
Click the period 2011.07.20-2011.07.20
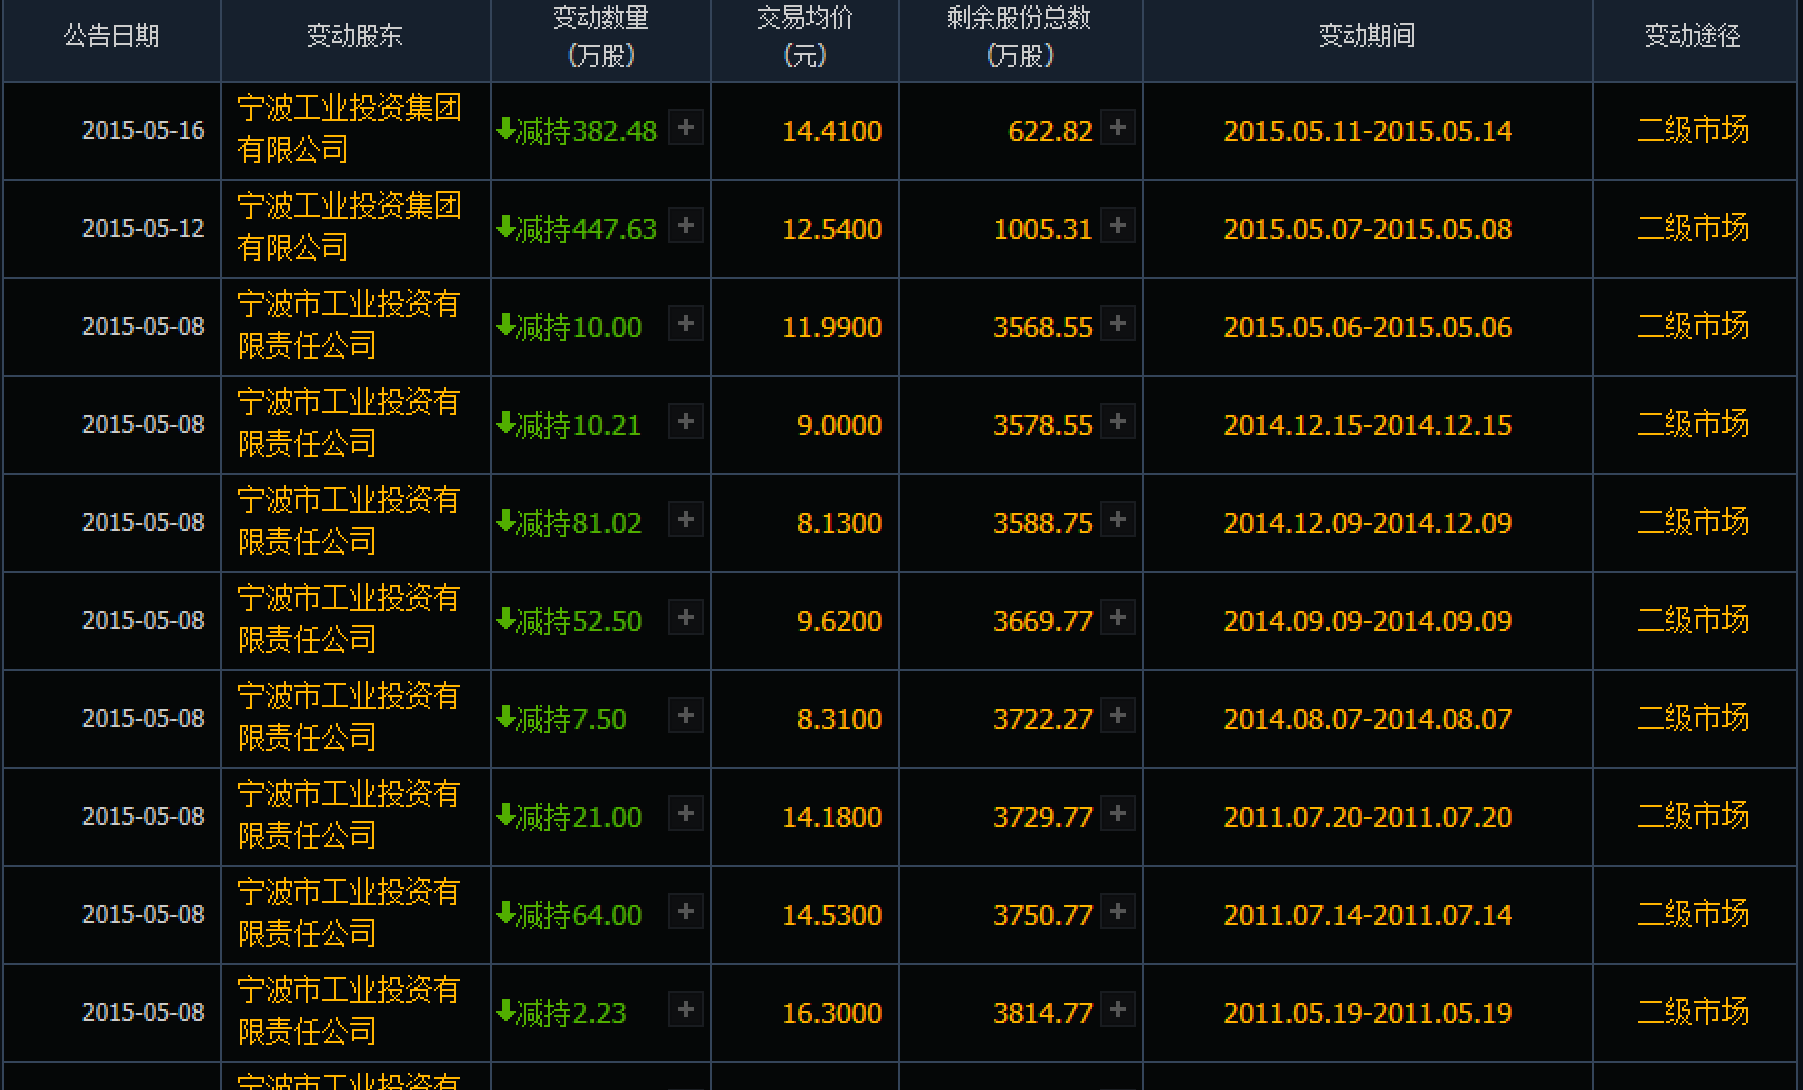tap(1368, 817)
